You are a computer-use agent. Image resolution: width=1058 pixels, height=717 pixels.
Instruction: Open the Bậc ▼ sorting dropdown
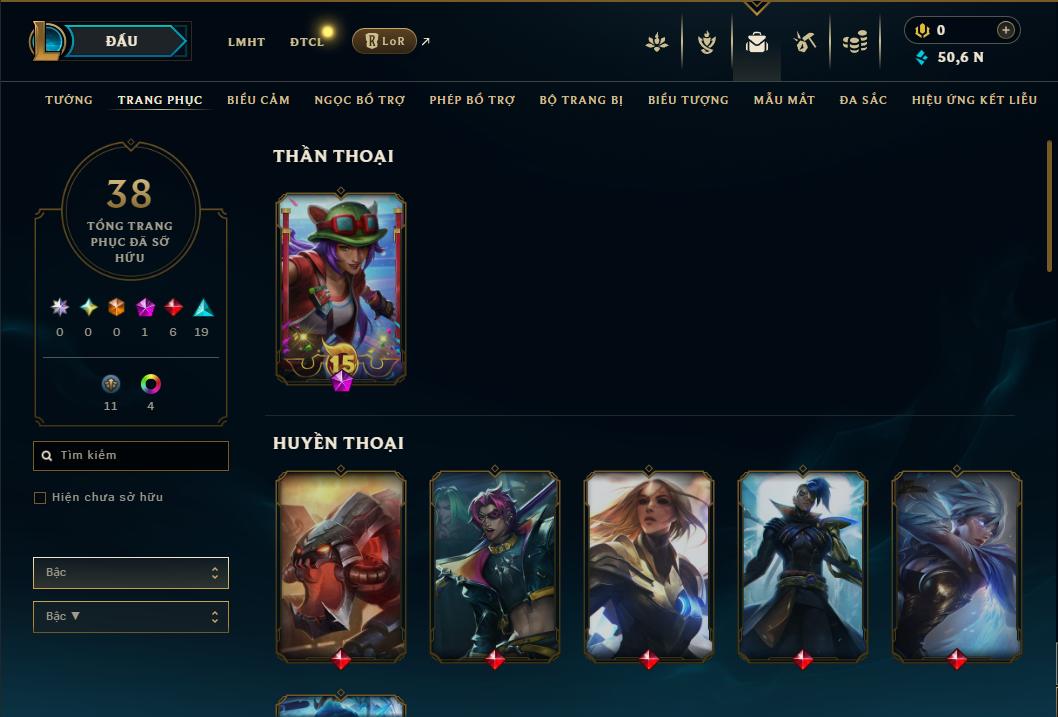[x=131, y=616]
